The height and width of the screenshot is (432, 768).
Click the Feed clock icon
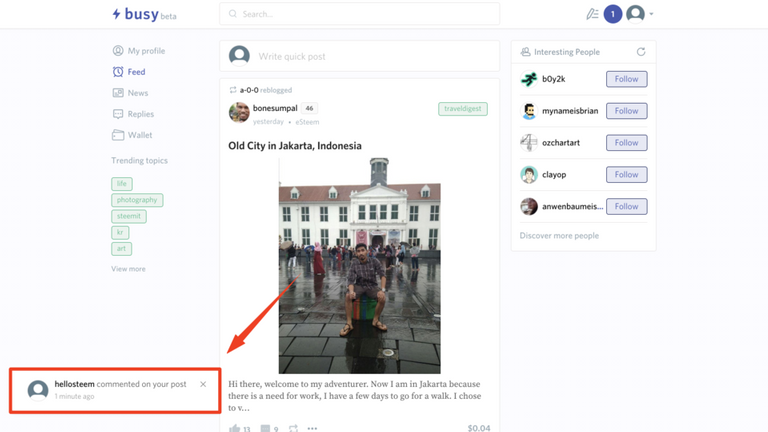[118, 72]
